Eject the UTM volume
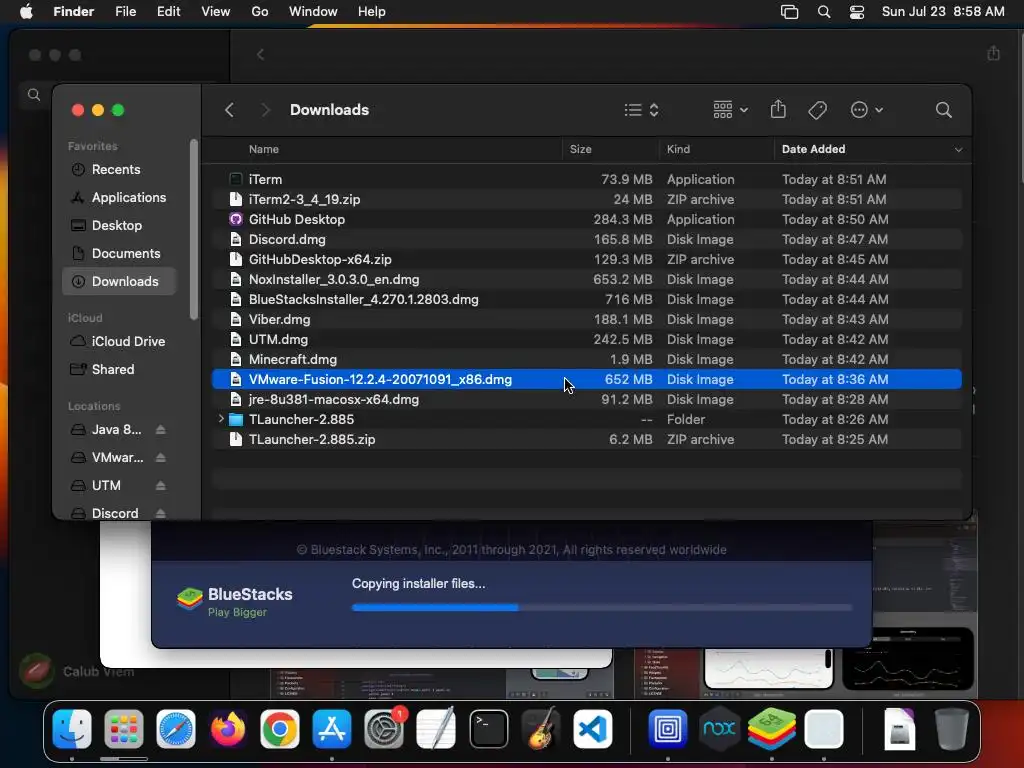1024x768 pixels. 161,486
